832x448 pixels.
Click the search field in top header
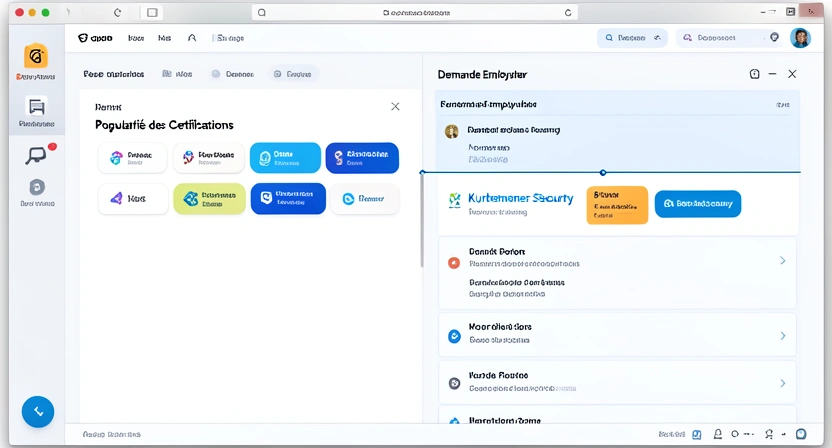632,38
